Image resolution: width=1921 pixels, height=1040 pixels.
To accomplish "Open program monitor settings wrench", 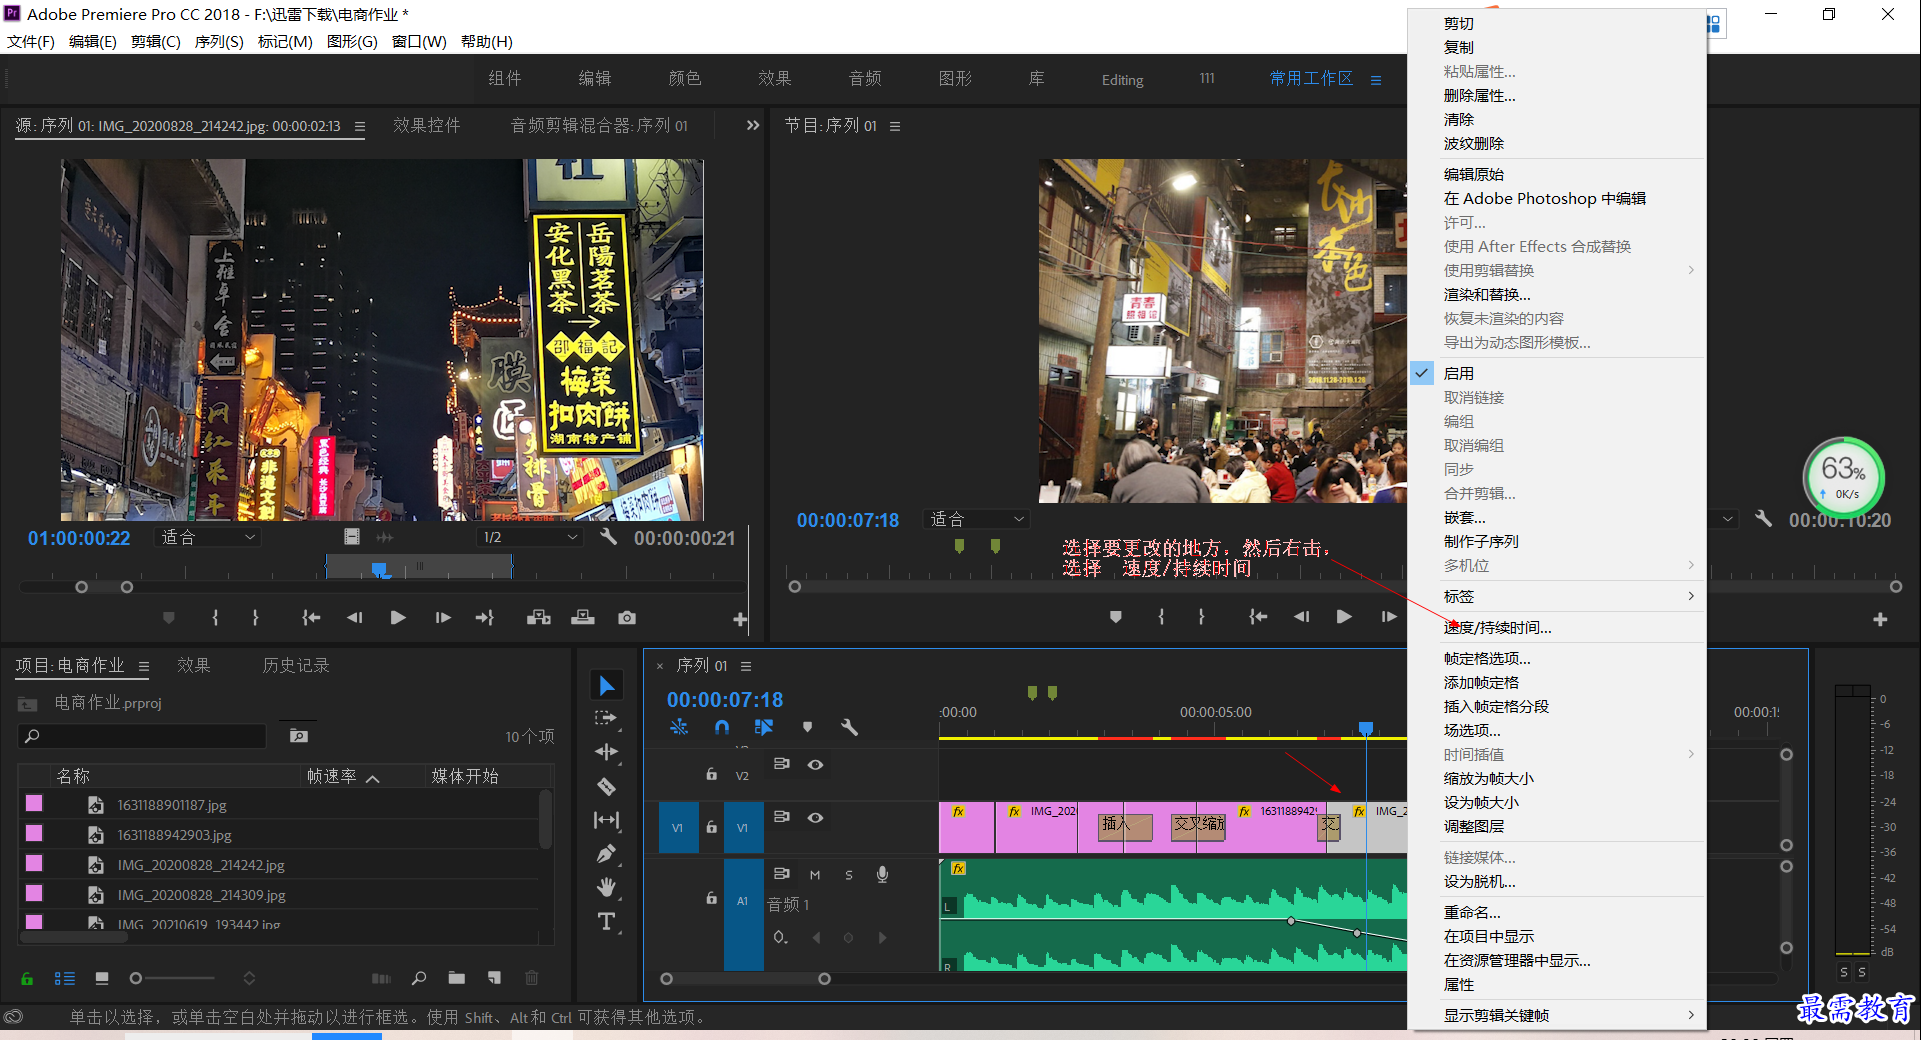I will [1763, 519].
